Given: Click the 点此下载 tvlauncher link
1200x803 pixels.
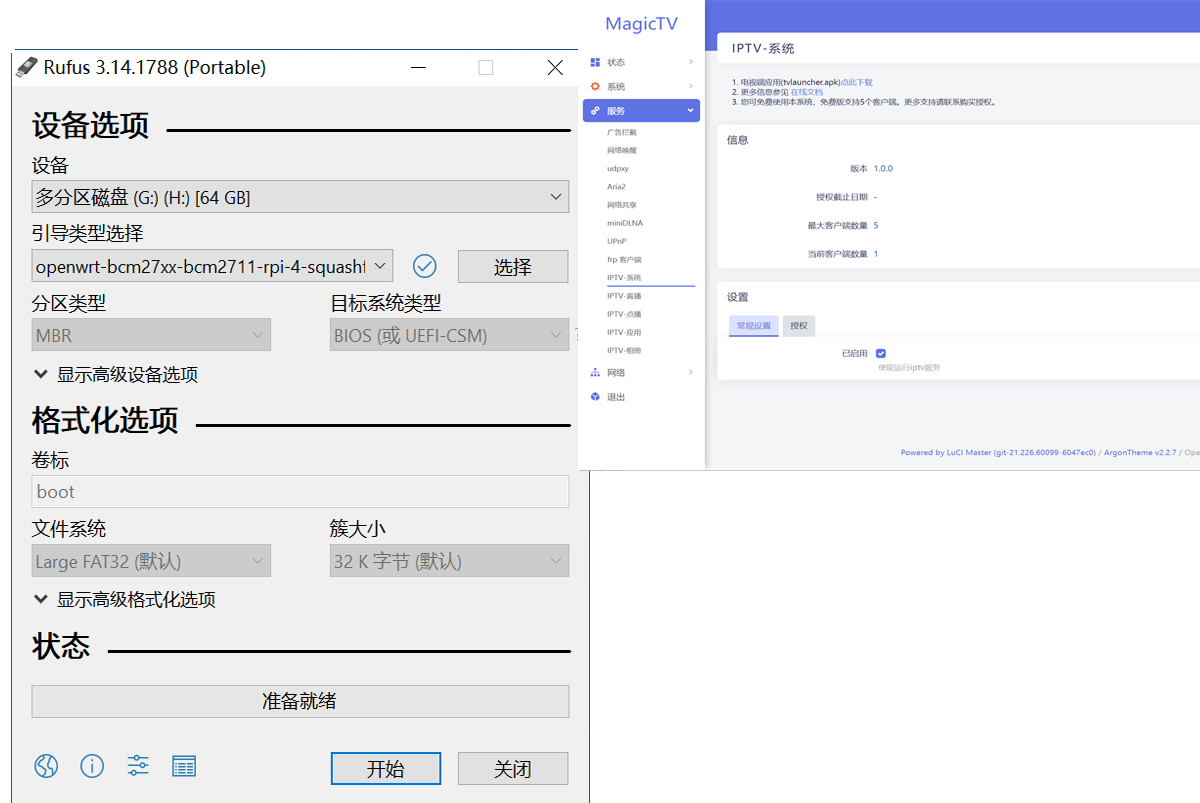Looking at the screenshot, I should pos(856,82).
